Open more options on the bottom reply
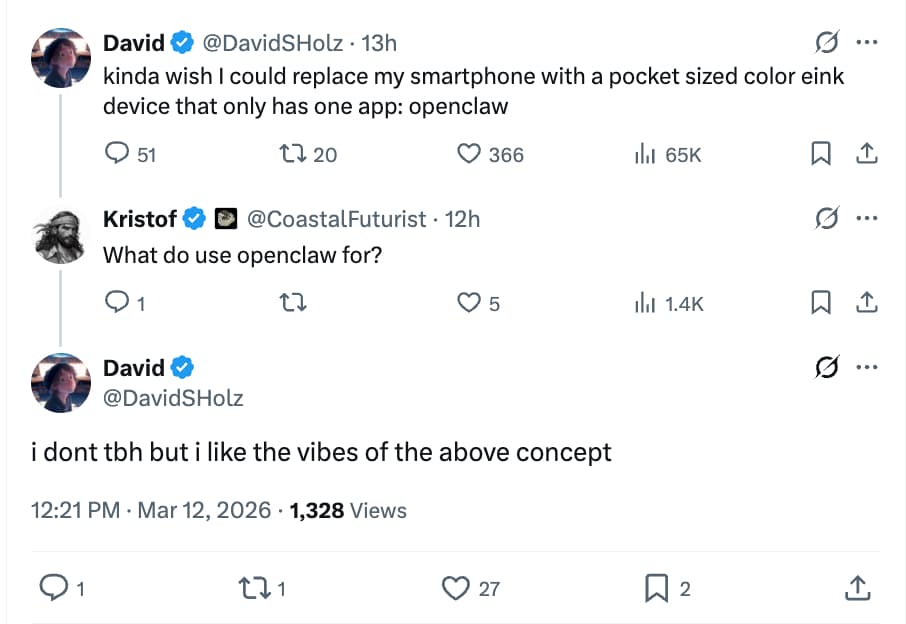This screenshot has width=906, height=624. point(864,367)
